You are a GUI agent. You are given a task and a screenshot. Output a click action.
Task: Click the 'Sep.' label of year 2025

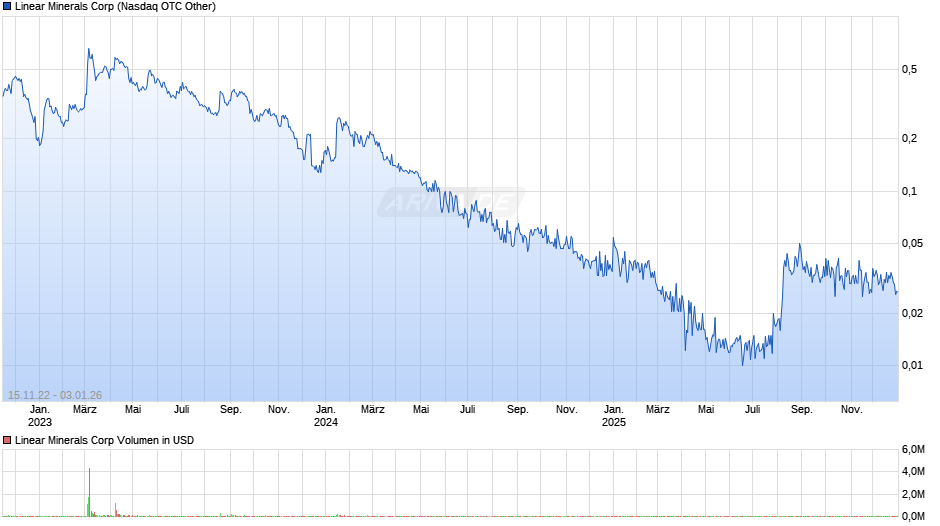coord(802,410)
